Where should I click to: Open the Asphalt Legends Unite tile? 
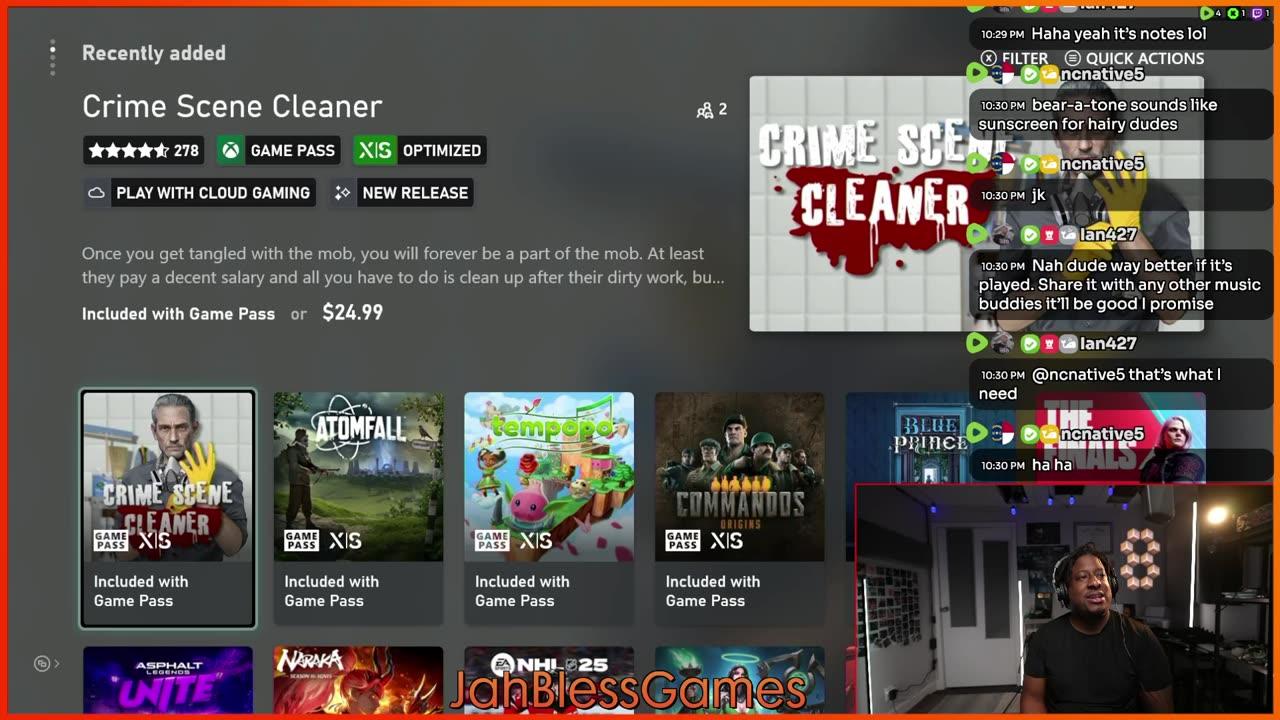tap(168, 681)
